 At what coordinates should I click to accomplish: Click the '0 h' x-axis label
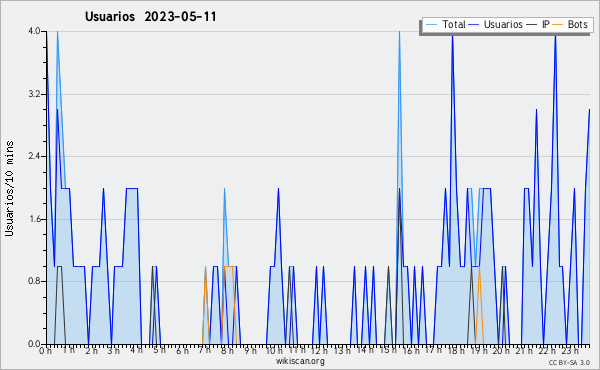coord(46,350)
